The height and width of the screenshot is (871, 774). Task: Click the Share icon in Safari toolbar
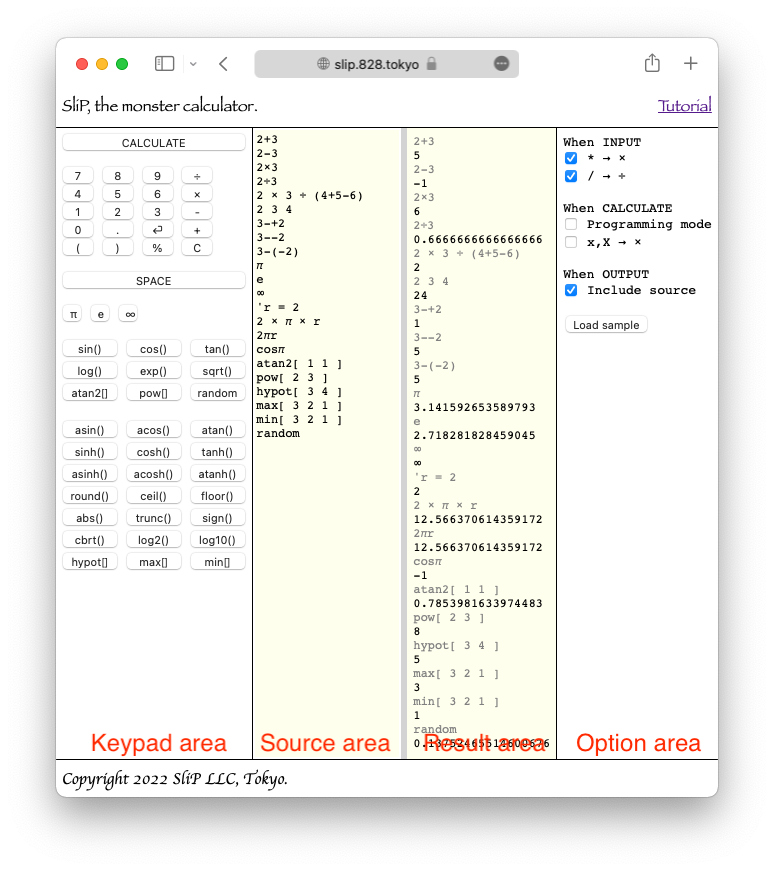[x=652, y=63]
